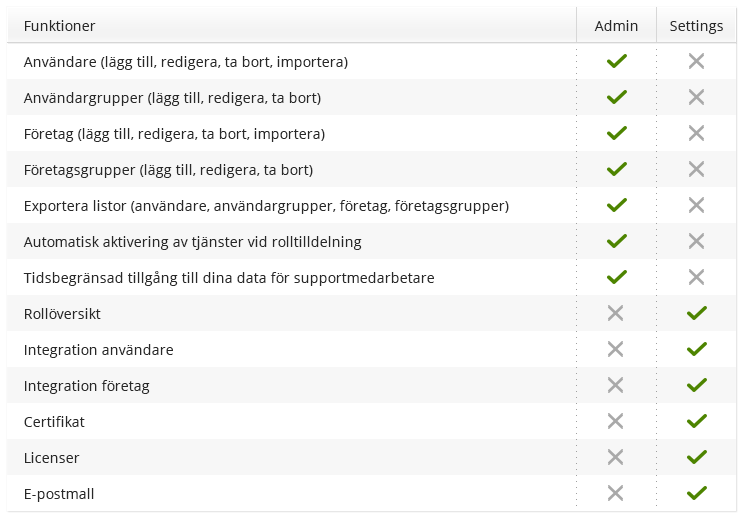Click Admin cross for Certifikat row

tap(616, 422)
